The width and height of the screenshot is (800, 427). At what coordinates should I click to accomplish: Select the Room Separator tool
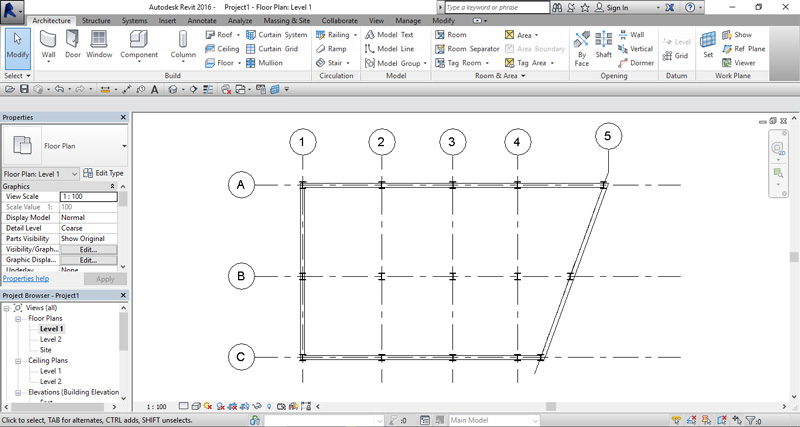pos(467,49)
